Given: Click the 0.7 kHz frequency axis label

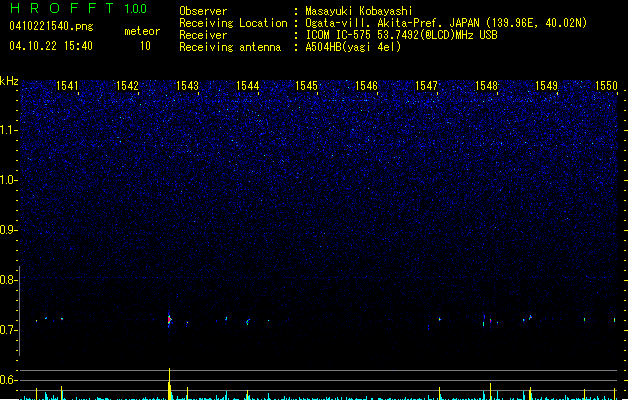Looking at the screenshot, I should (x=8, y=330).
